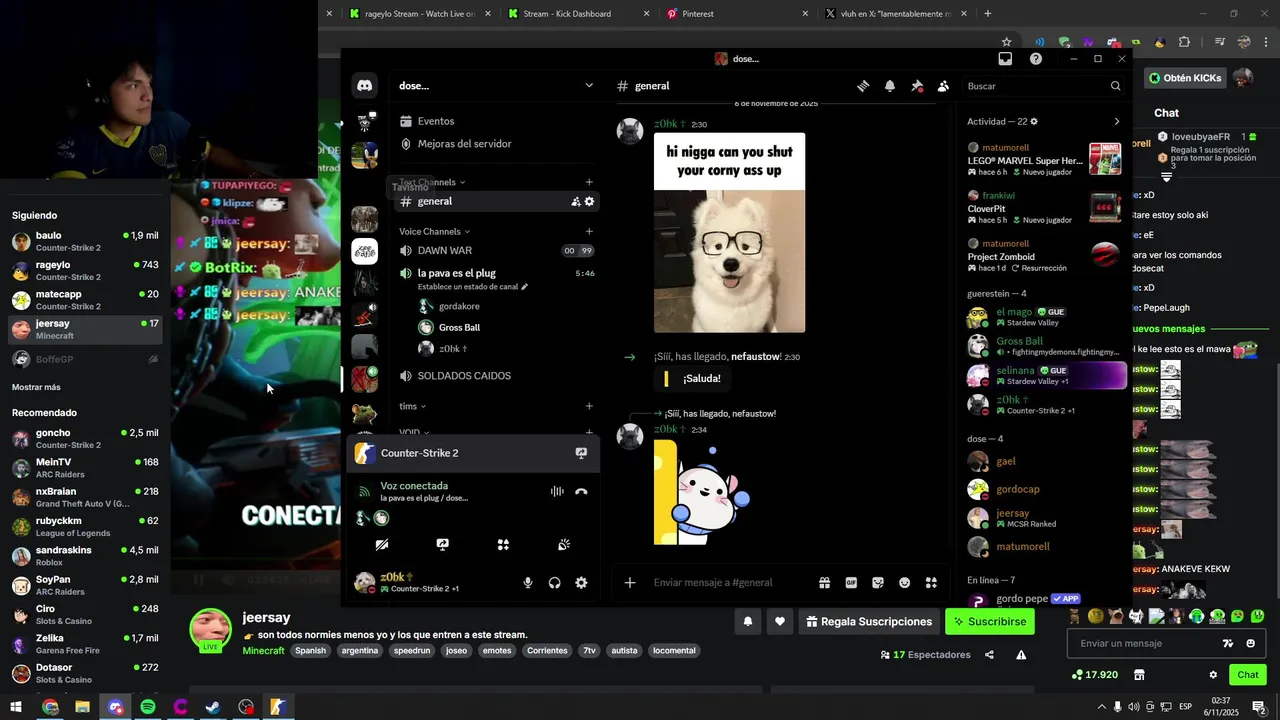
Task: Click gear icon next to general channel
Action: point(589,201)
